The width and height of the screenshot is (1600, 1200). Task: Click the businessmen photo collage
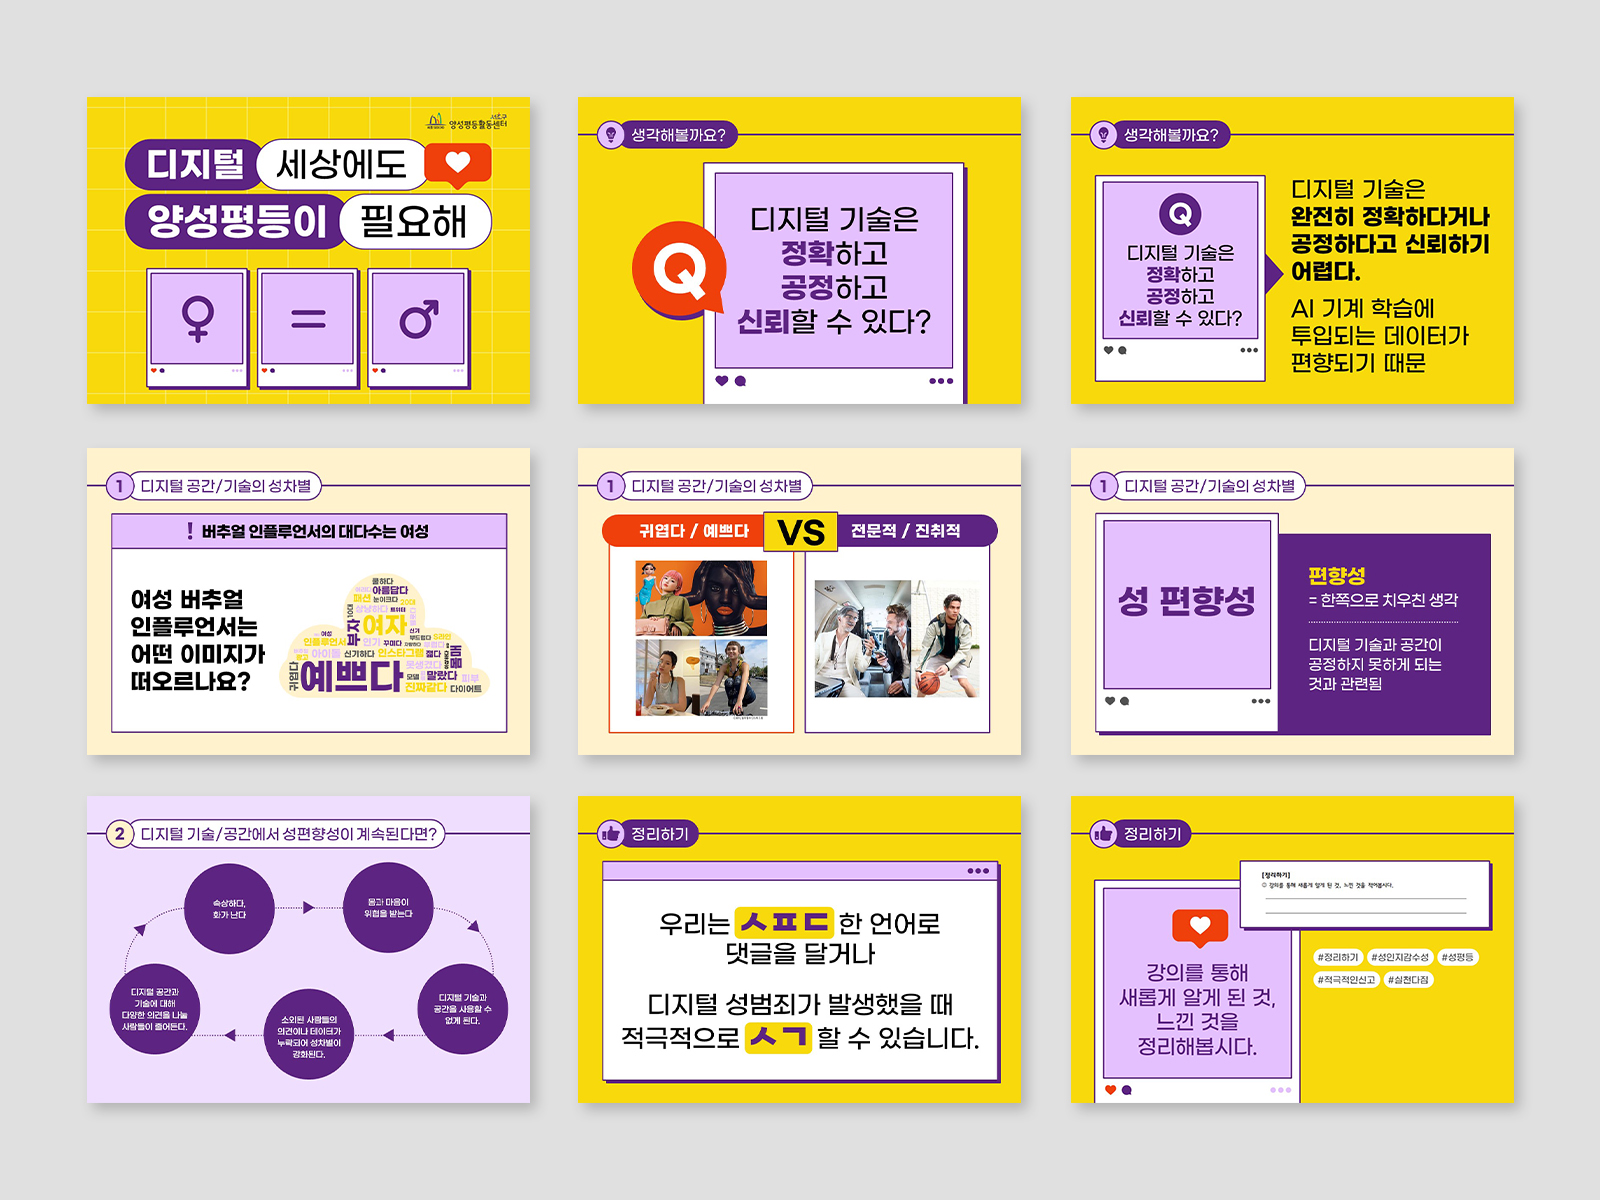click(x=897, y=639)
